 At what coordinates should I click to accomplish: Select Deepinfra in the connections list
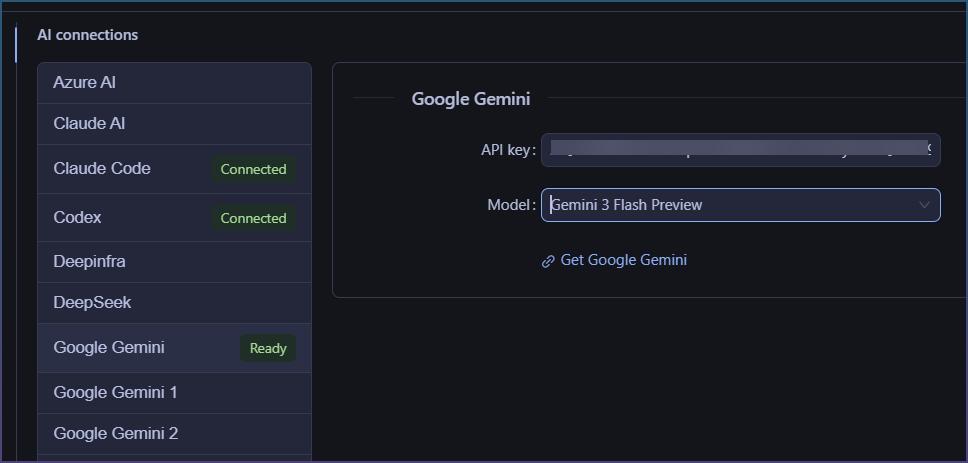coord(174,262)
